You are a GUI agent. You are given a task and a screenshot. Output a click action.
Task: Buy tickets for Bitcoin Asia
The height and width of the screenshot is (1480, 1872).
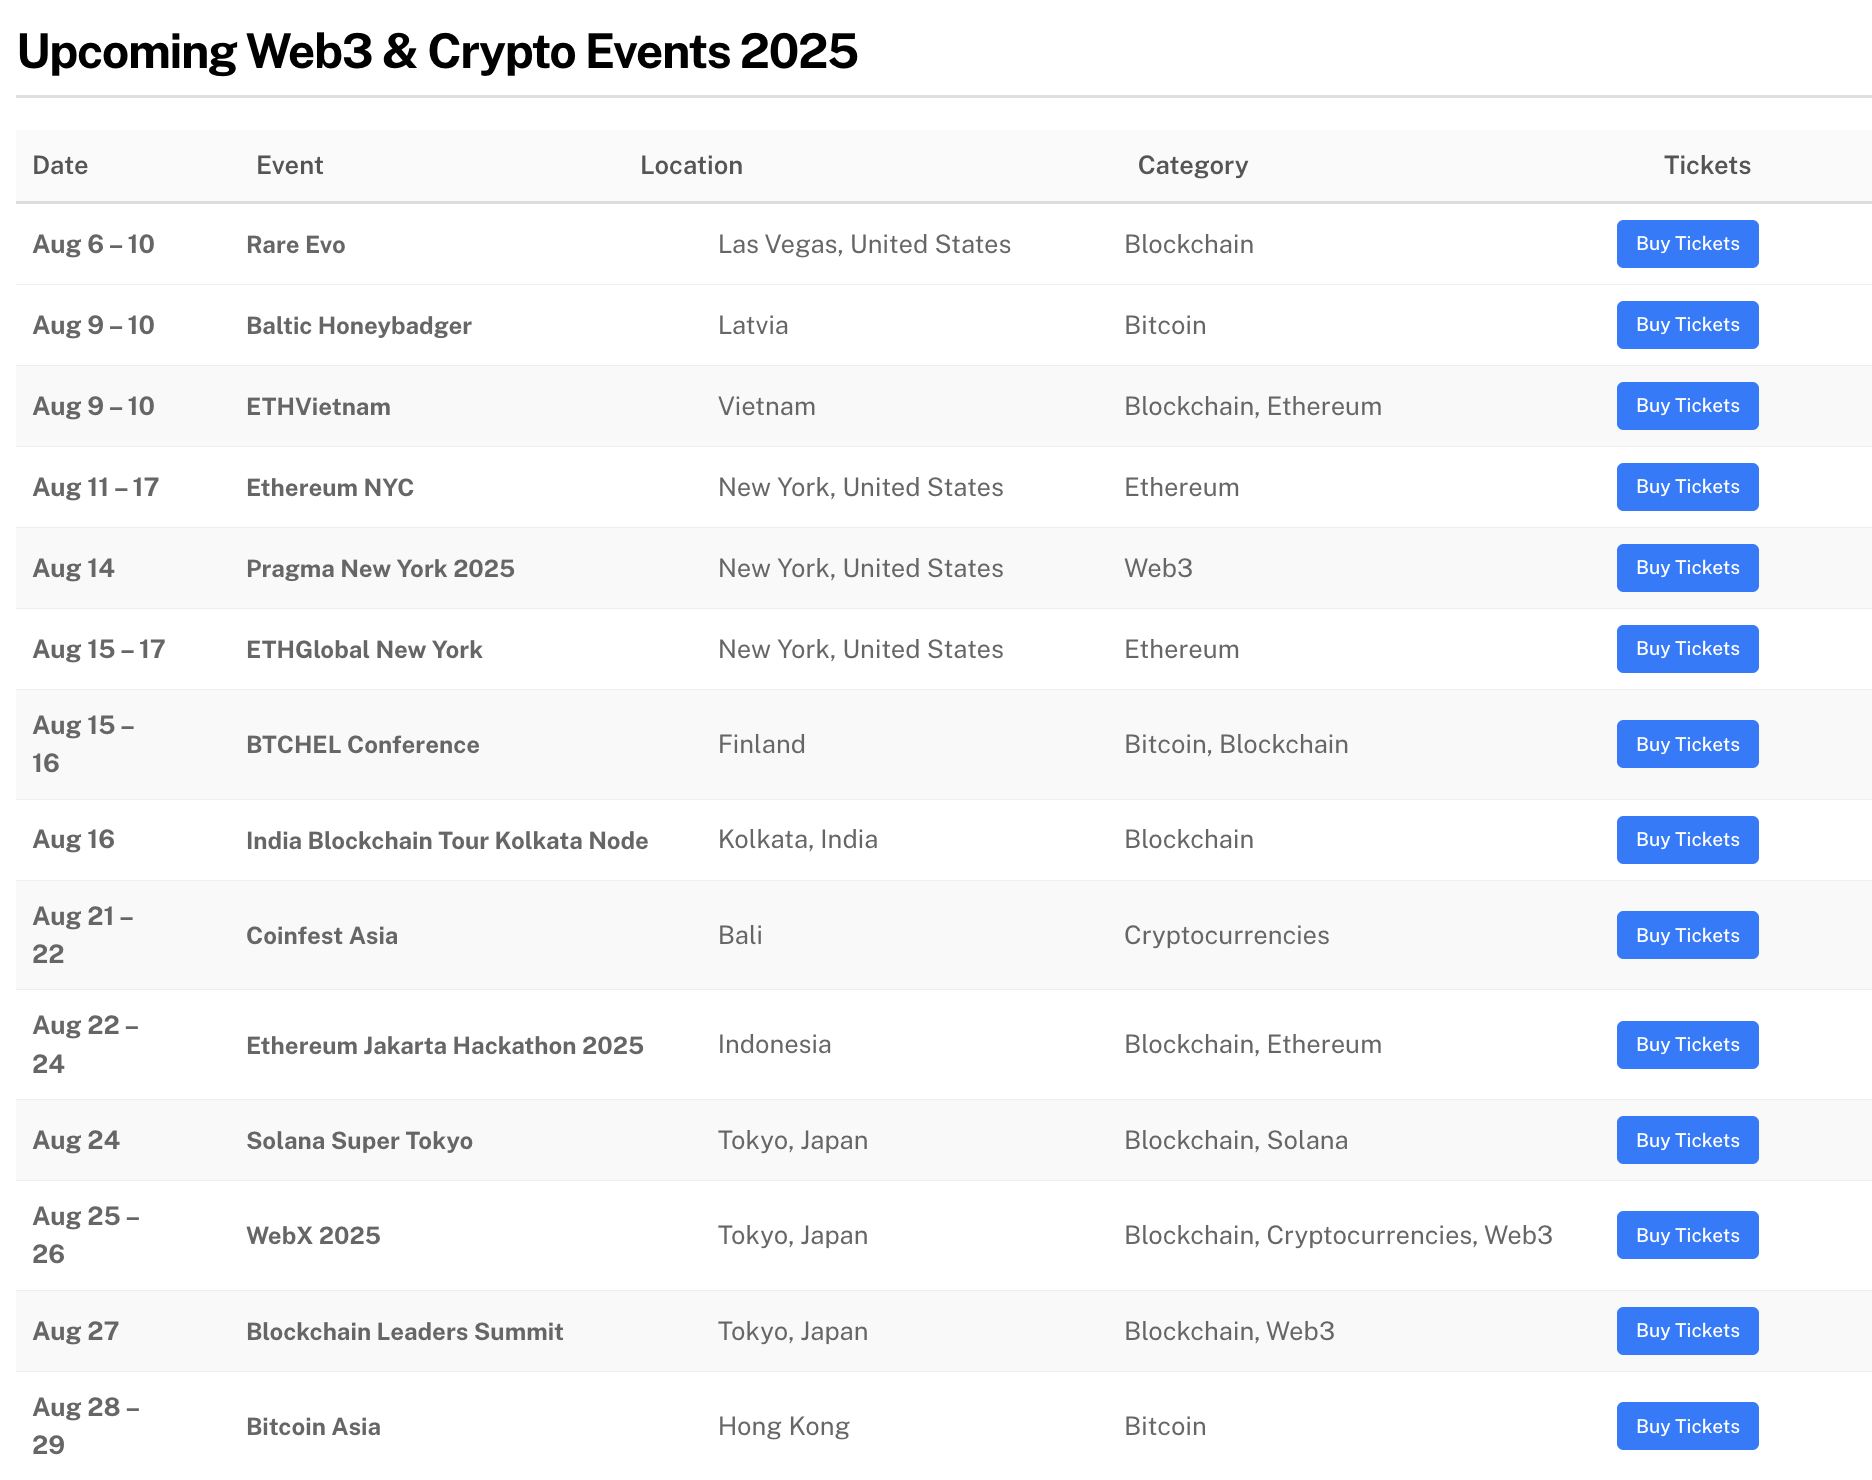(x=1687, y=1426)
